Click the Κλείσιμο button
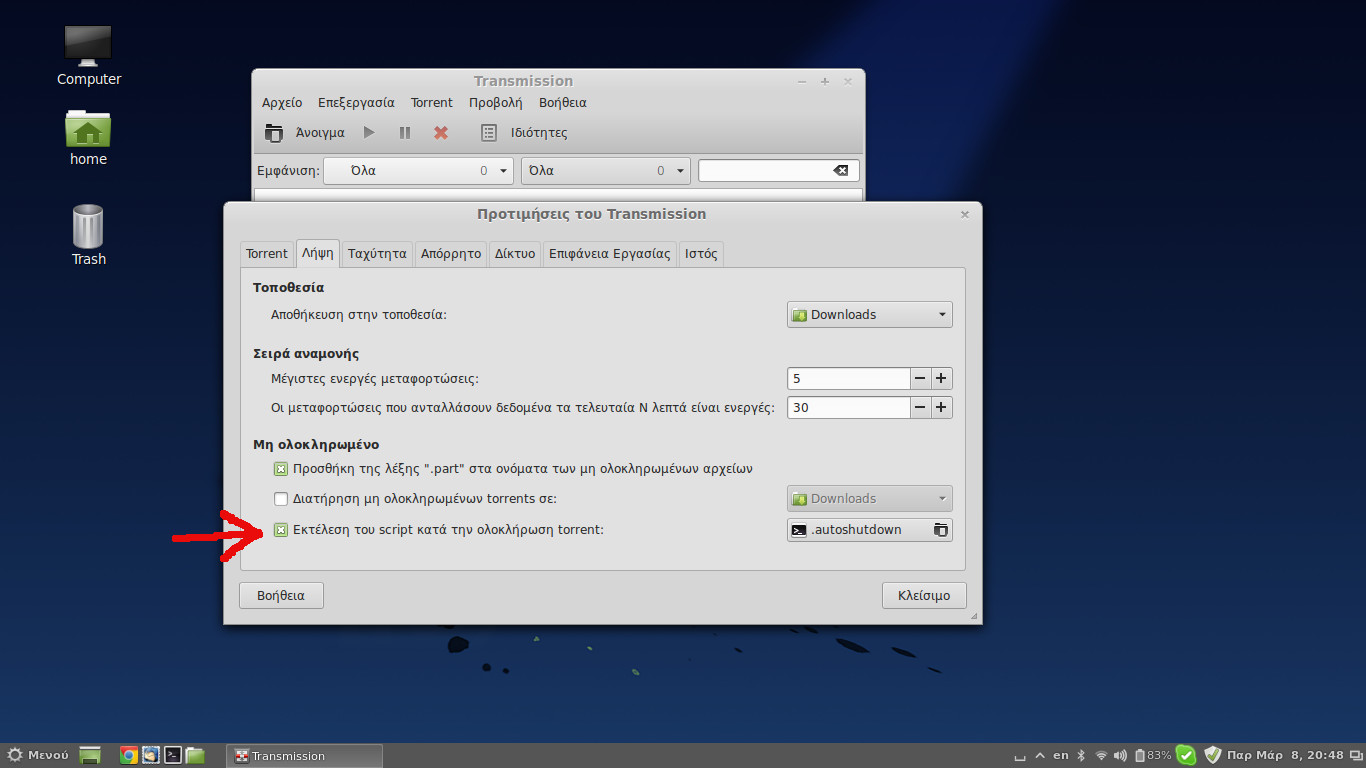Viewport: 1366px width, 768px height. tap(924, 595)
